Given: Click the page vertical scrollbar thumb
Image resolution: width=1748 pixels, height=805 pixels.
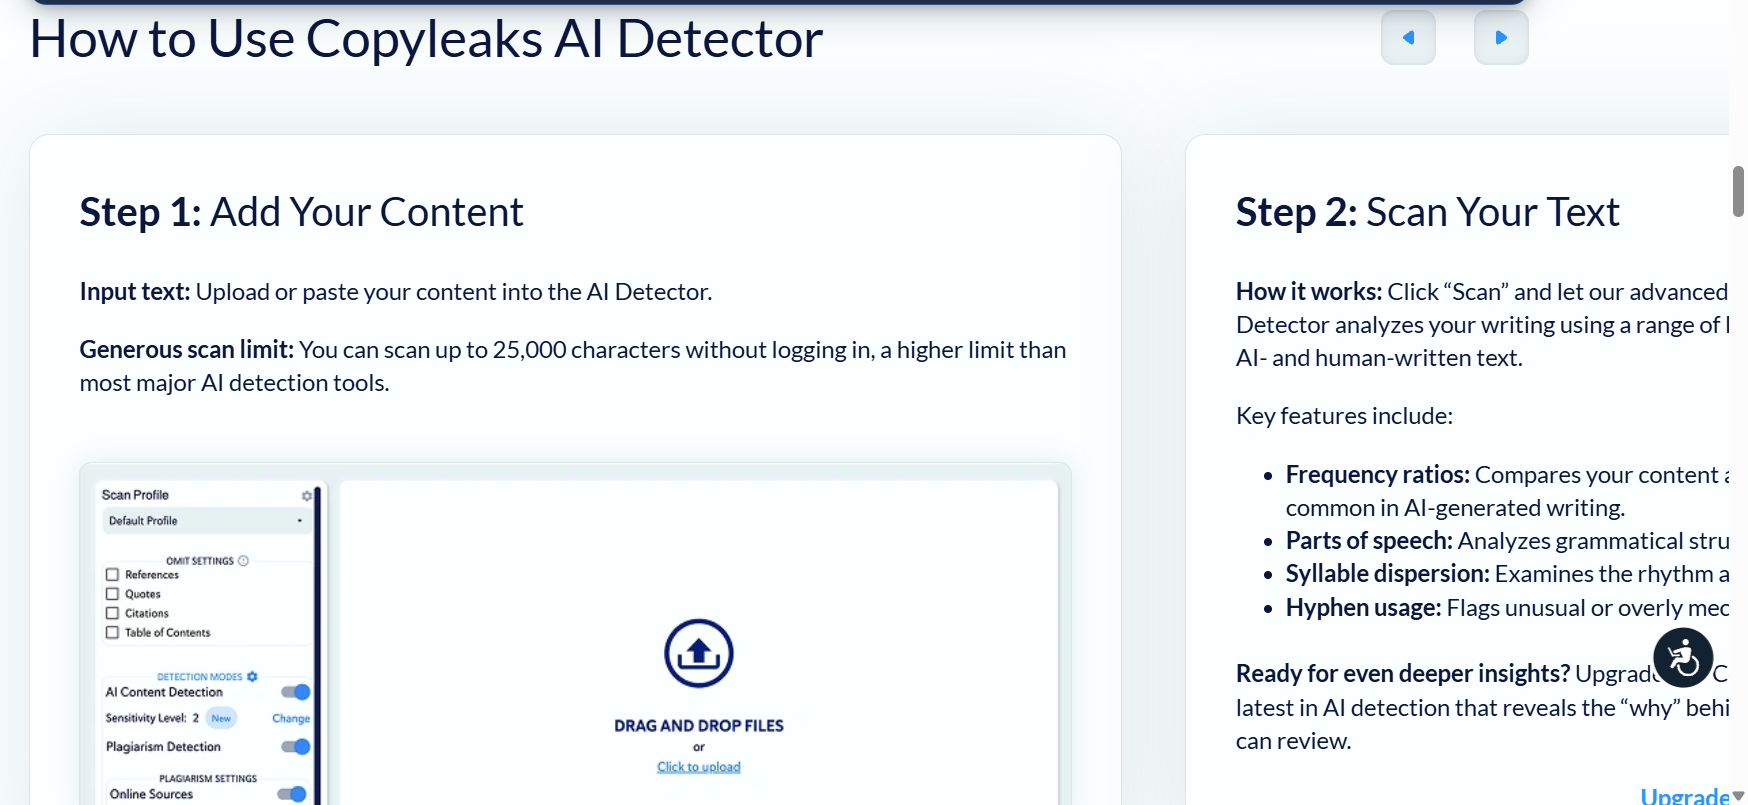Looking at the screenshot, I should (x=1738, y=192).
